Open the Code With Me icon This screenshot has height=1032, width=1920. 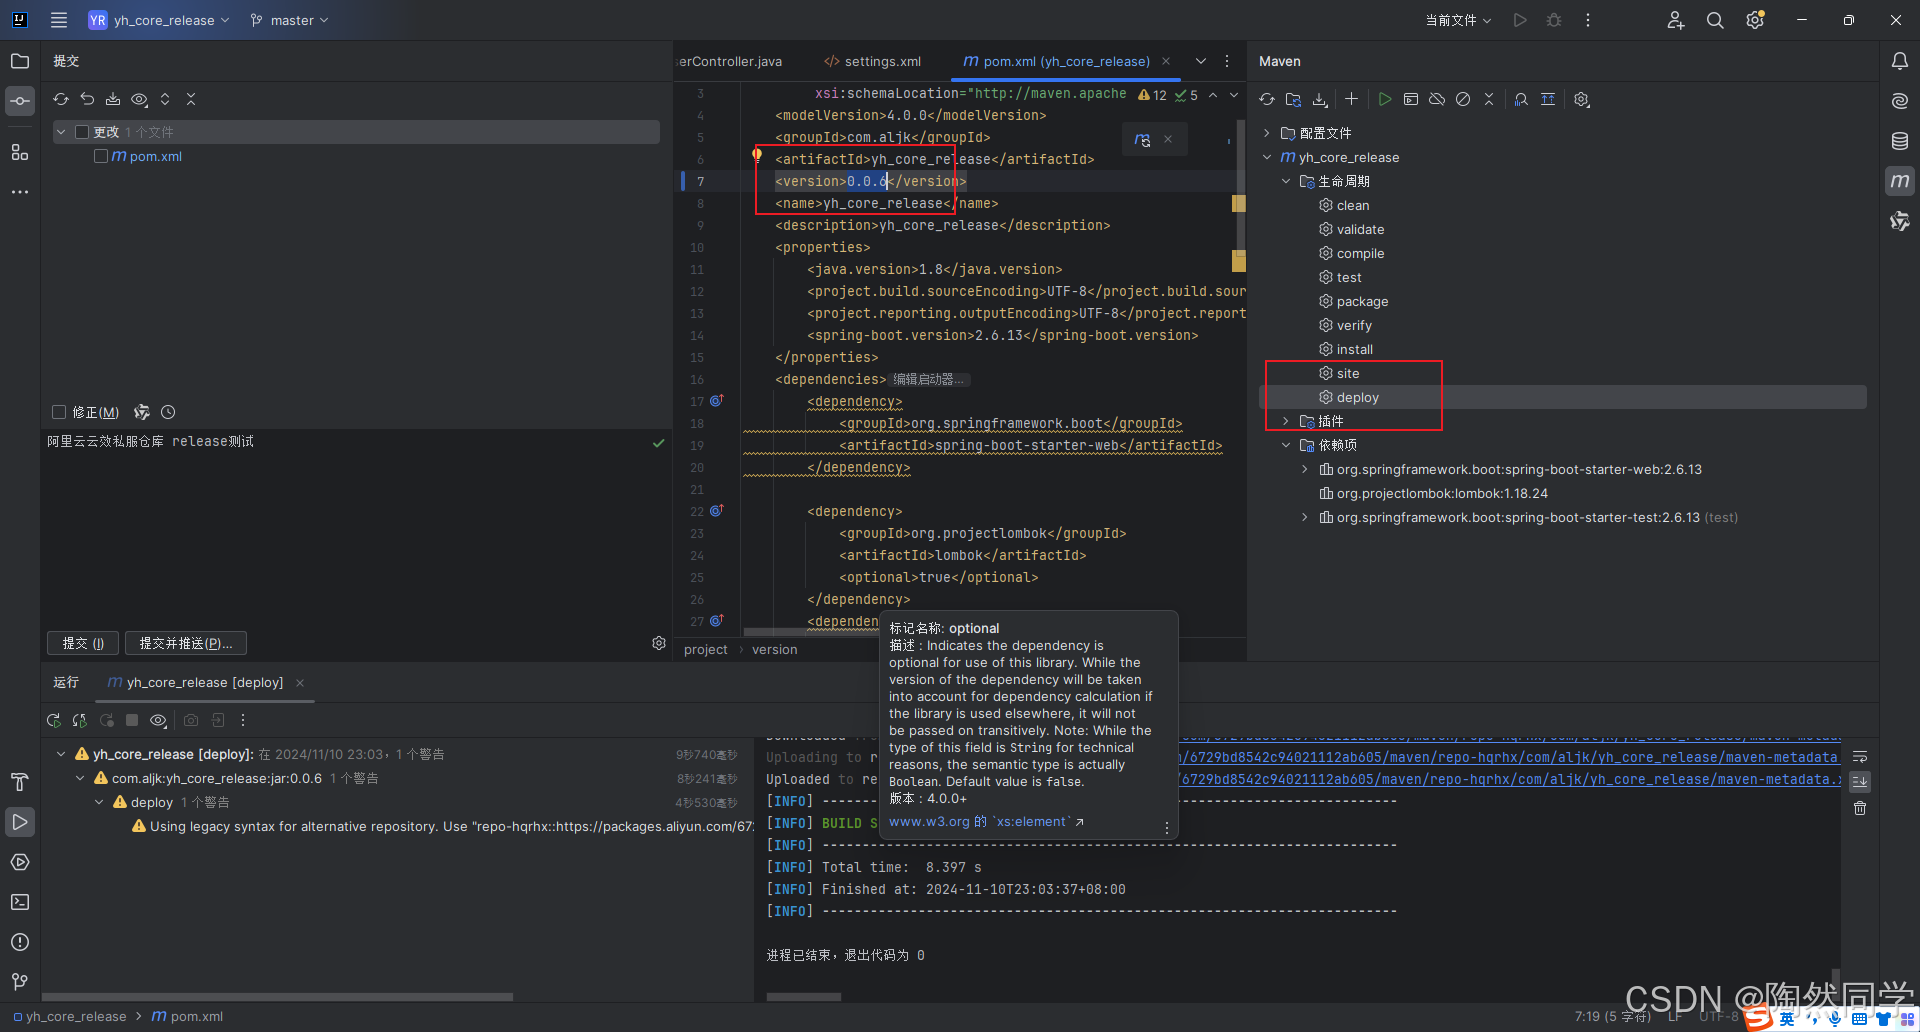point(1676,20)
